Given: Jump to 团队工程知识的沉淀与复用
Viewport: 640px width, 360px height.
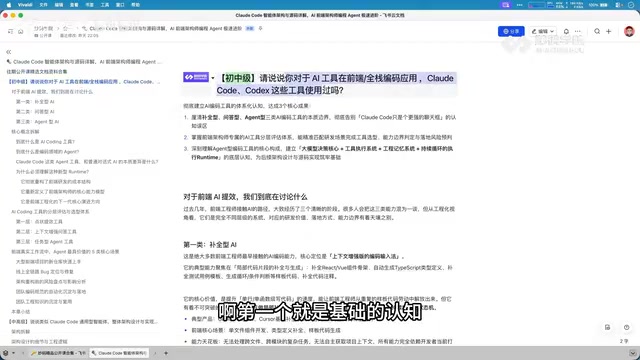Looking at the screenshot, I should coord(44,302).
